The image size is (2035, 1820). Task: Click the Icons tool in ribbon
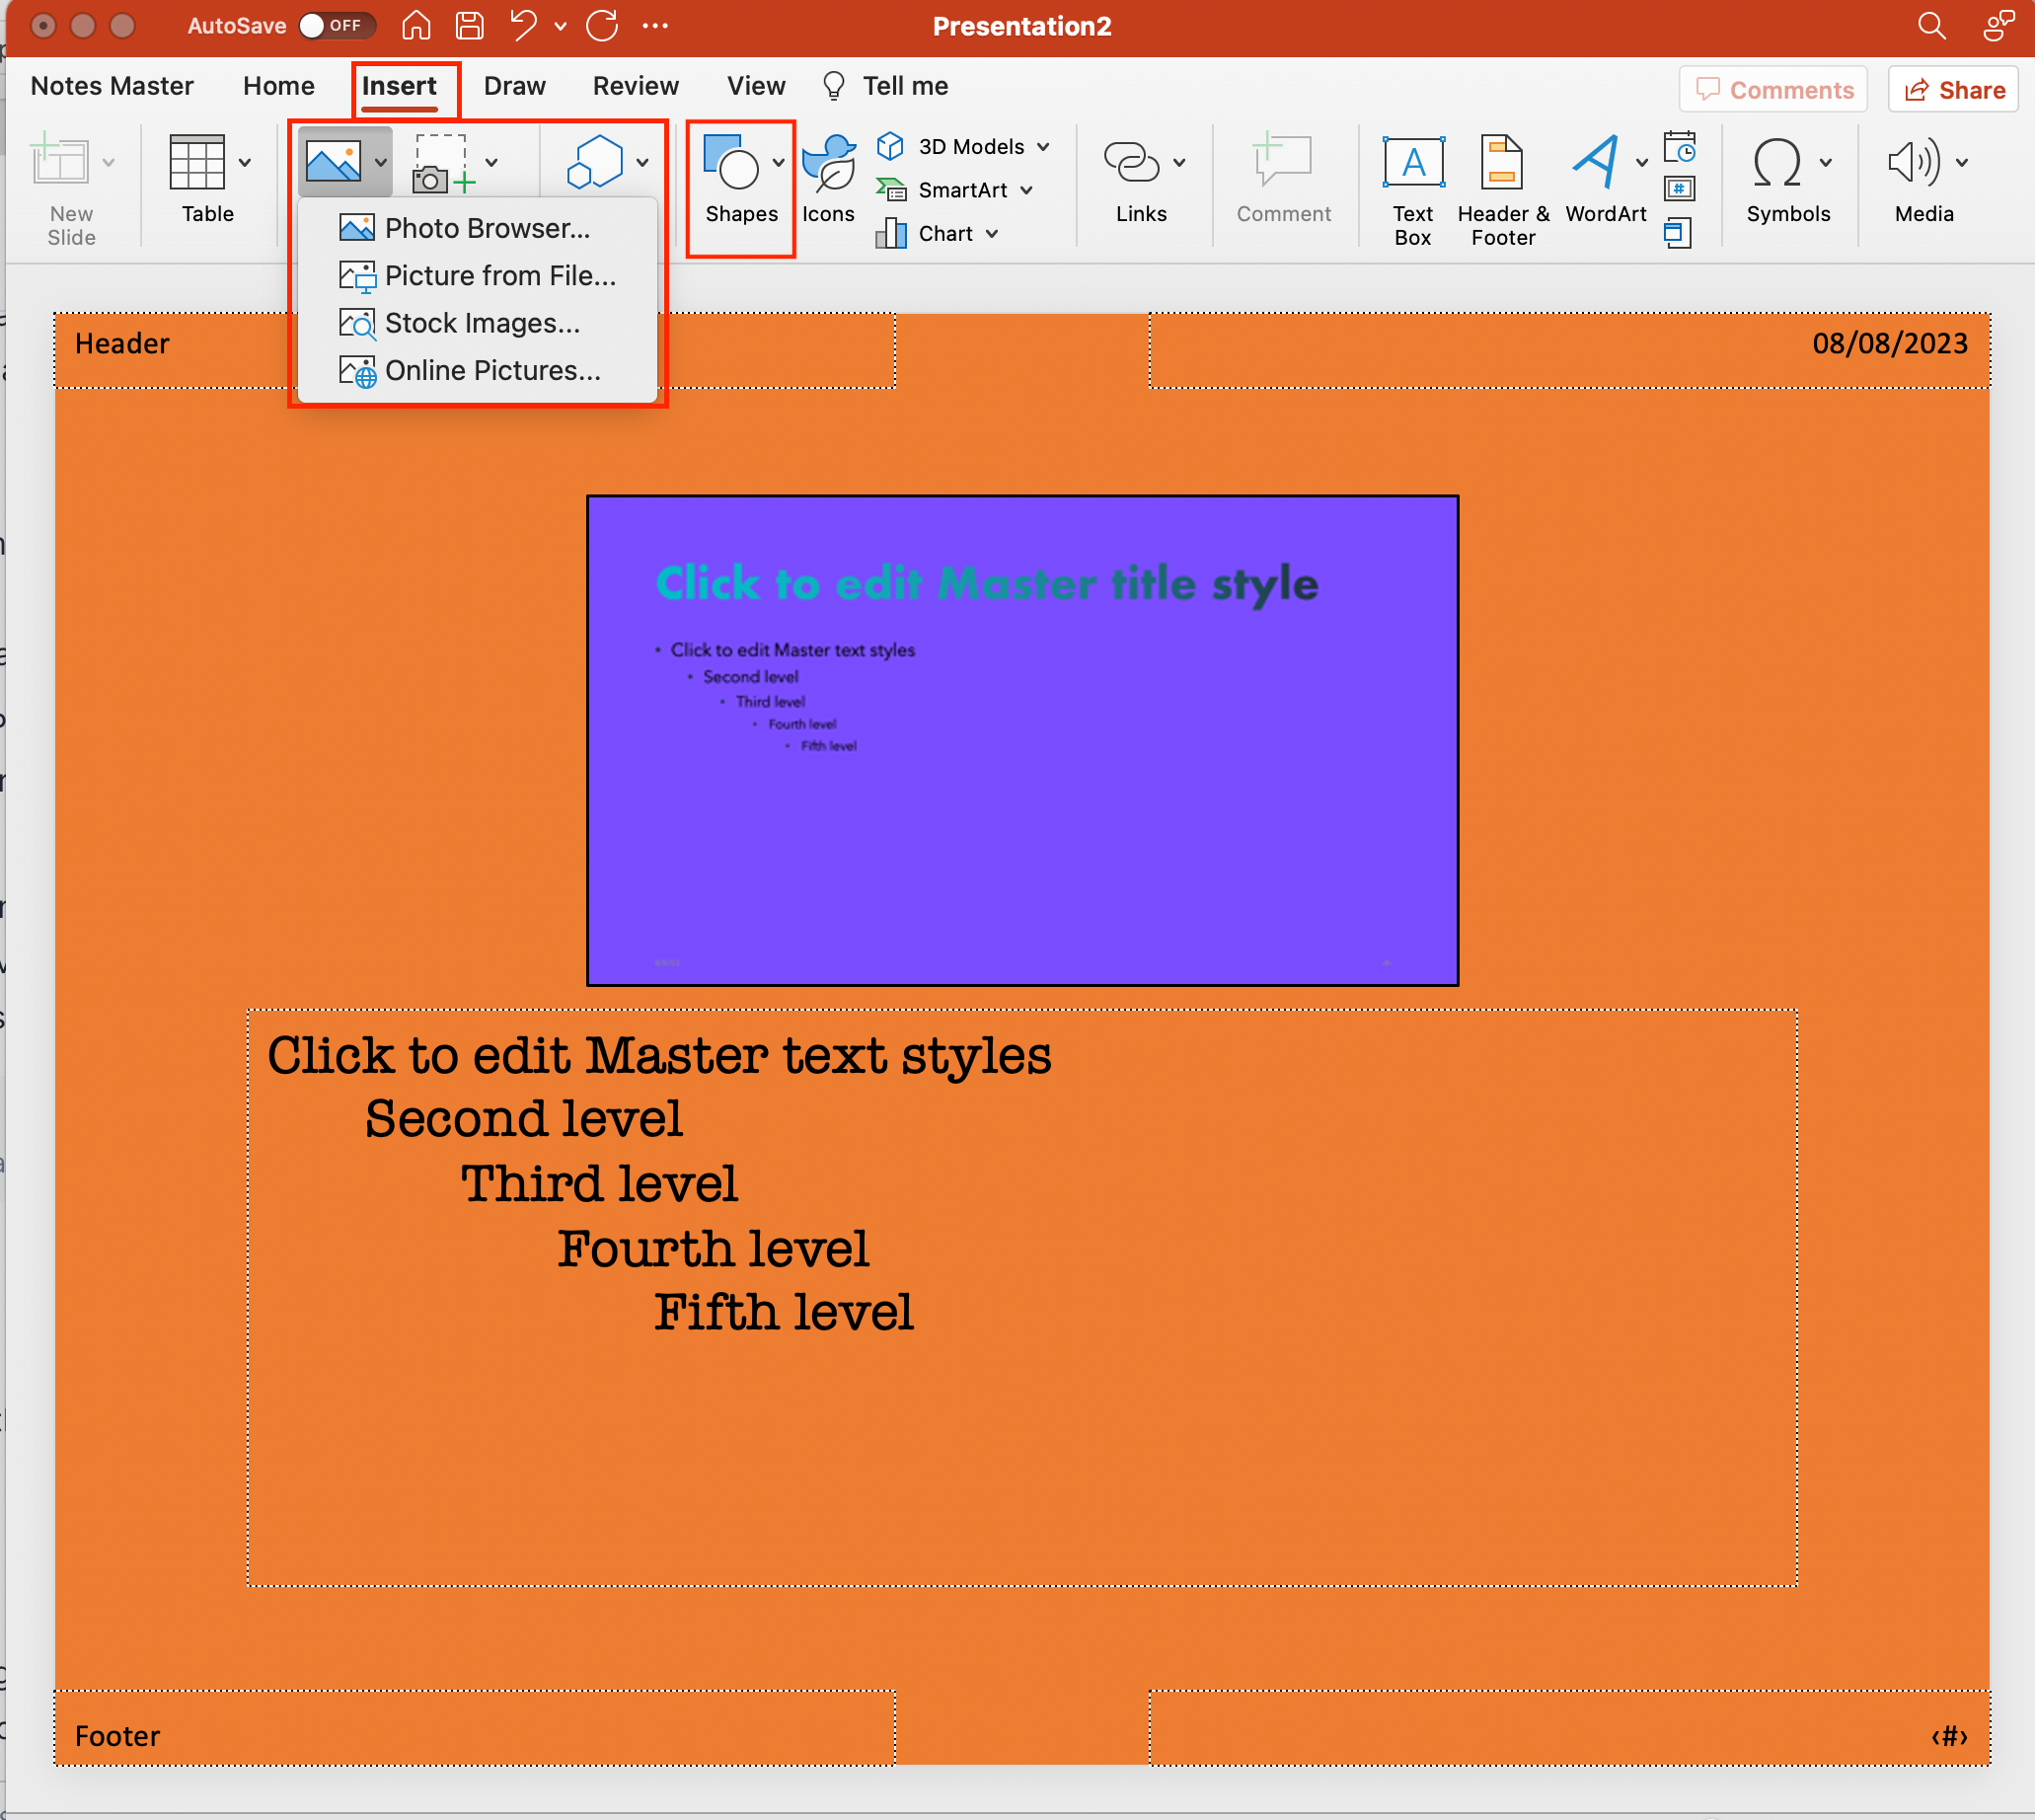point(827,176)
